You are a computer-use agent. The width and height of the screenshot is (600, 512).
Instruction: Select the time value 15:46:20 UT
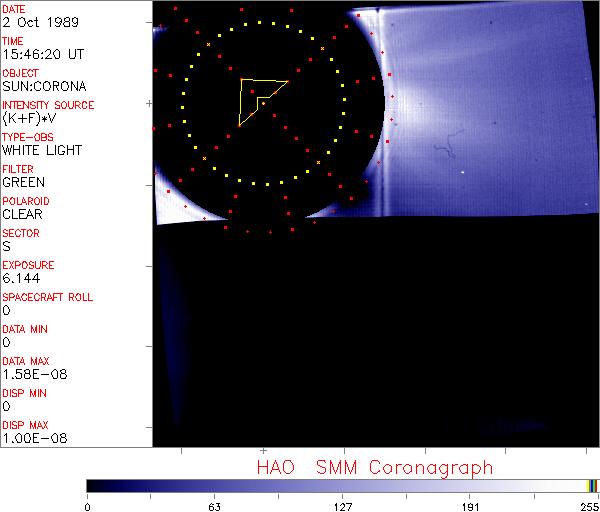[x=41, y=54]
